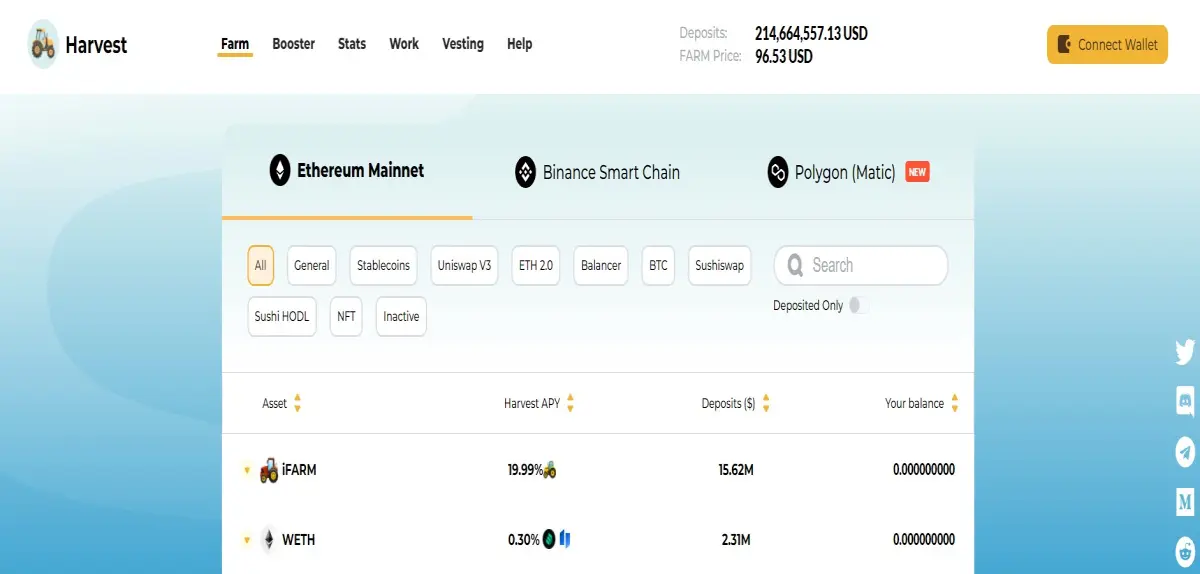
Task: Click the tractor icon beside 19.99% APY
Action: coord(549,470)
